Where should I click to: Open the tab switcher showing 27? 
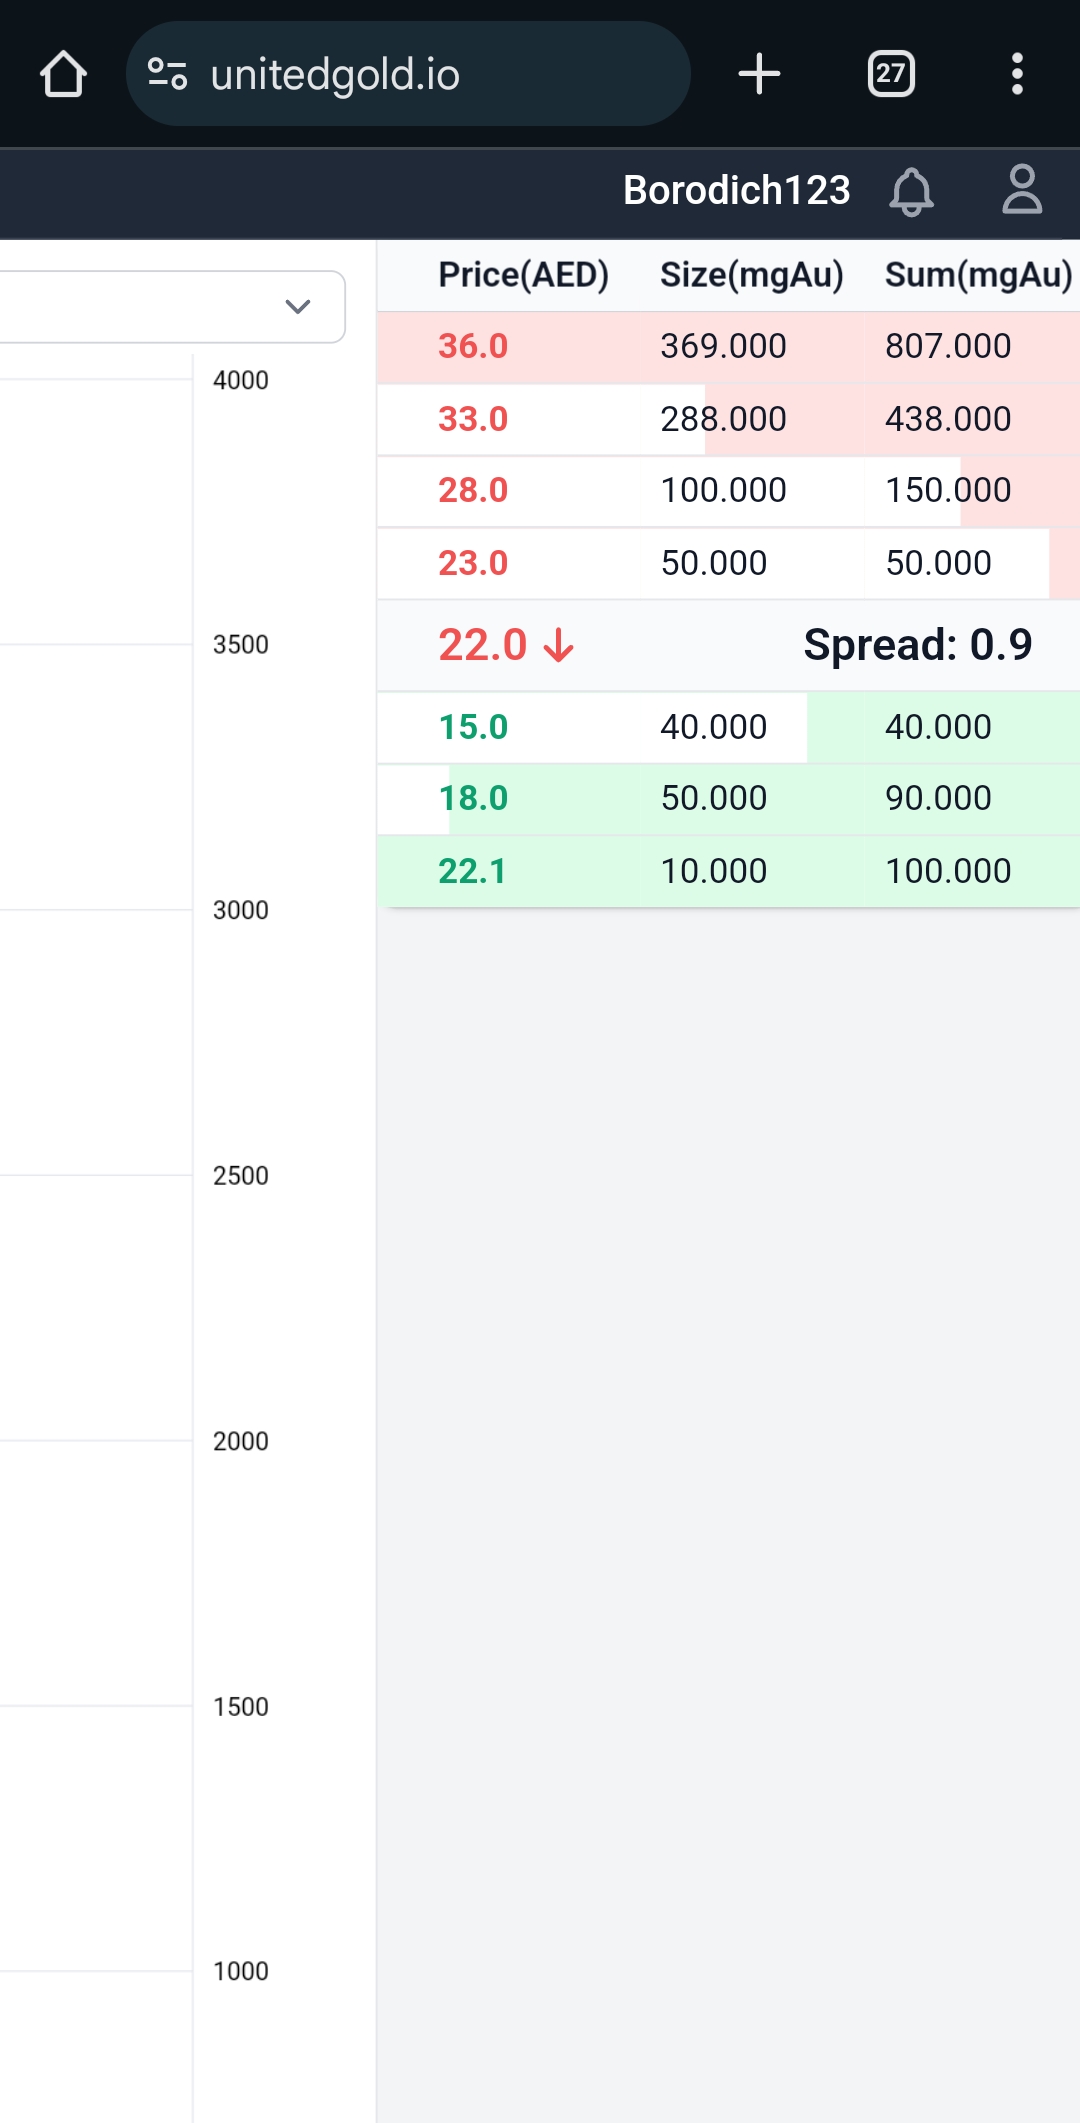pos(890,74)
